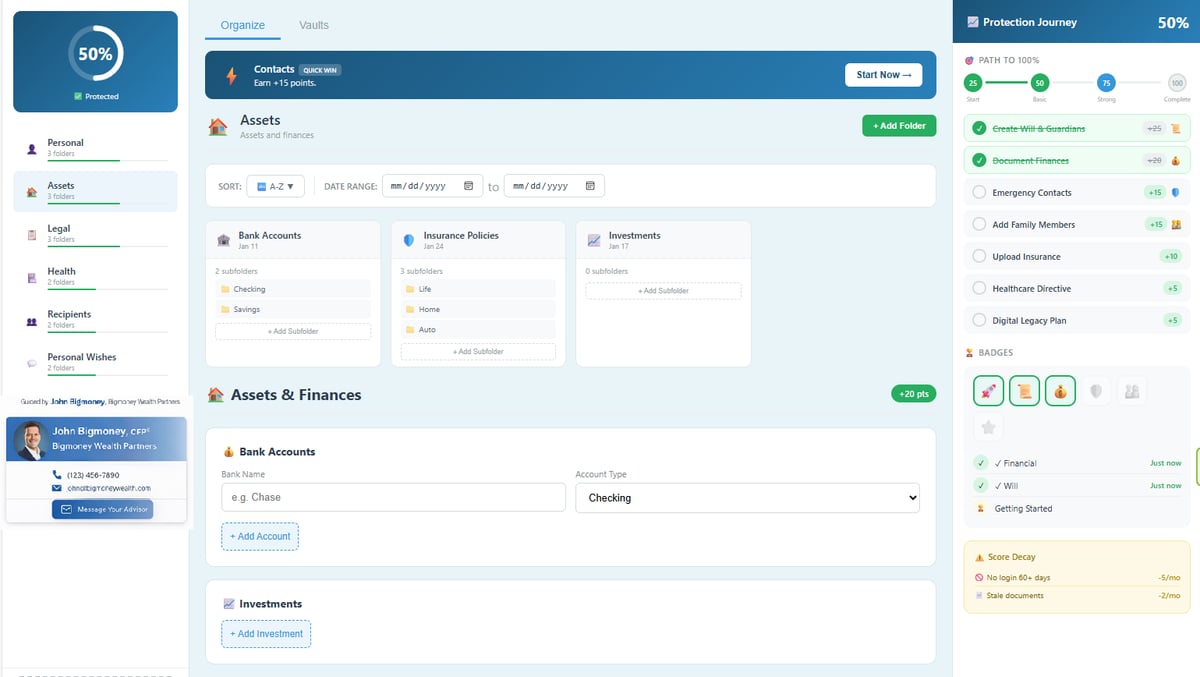Click the Bank Accounts folder building icon
Viewport: 1200px width, 677px height.
224,241
